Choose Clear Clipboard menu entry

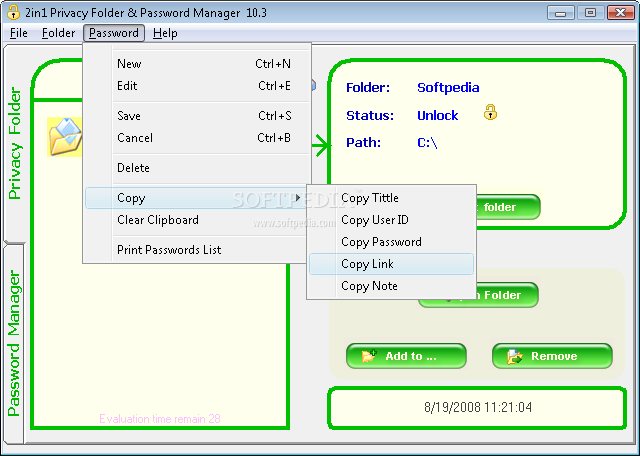point(196,220)
